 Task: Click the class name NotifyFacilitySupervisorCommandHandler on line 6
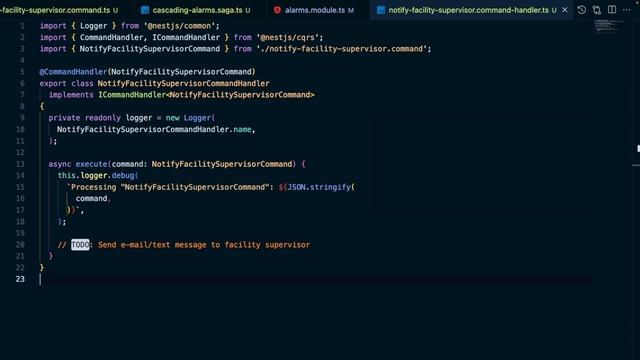click(x=183, y=84)
